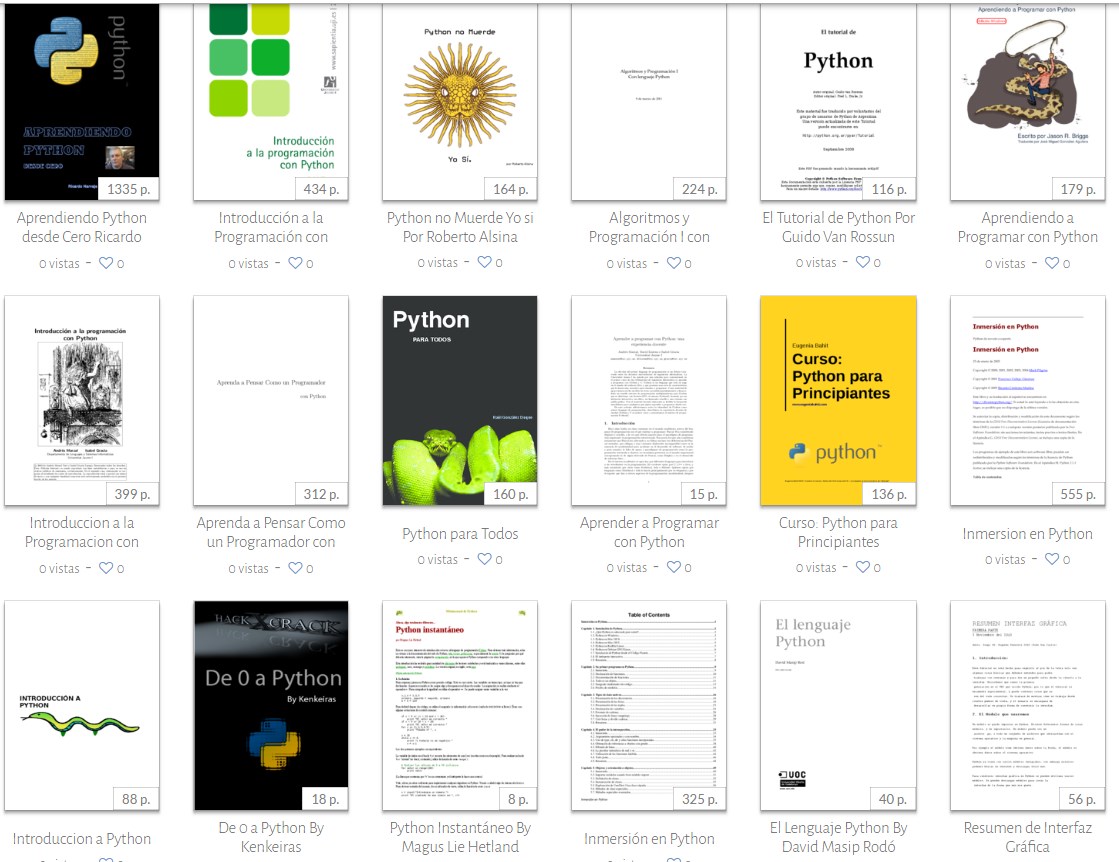The width and height of the screenshot is (1119, 862).
Task: Click the El Lenguaje Python title
Action: (x=838, y=838)
